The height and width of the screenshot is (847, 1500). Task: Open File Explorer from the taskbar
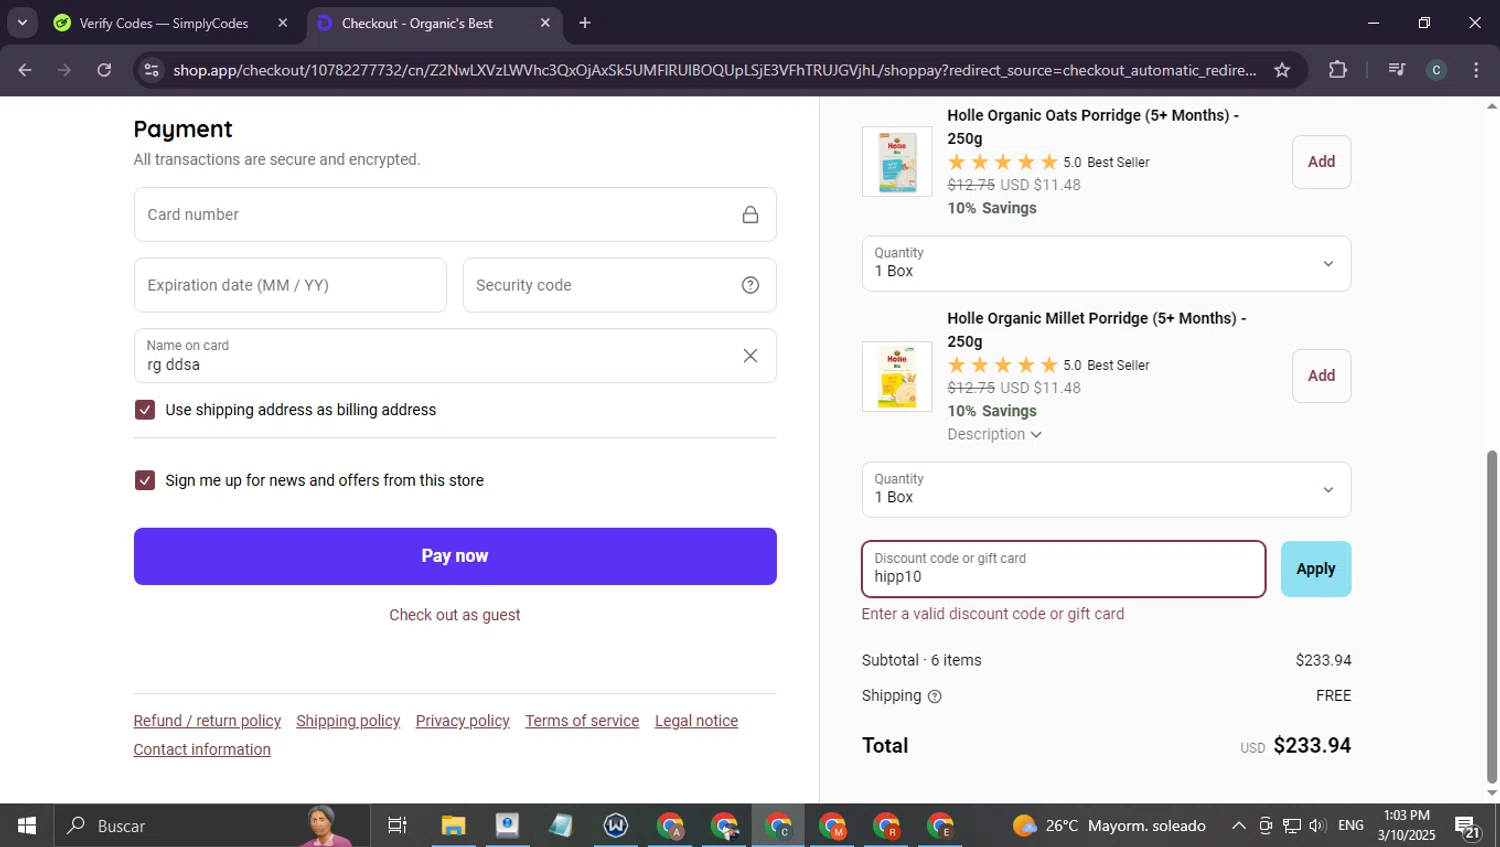pyautogui.click(x=453, y=826)
